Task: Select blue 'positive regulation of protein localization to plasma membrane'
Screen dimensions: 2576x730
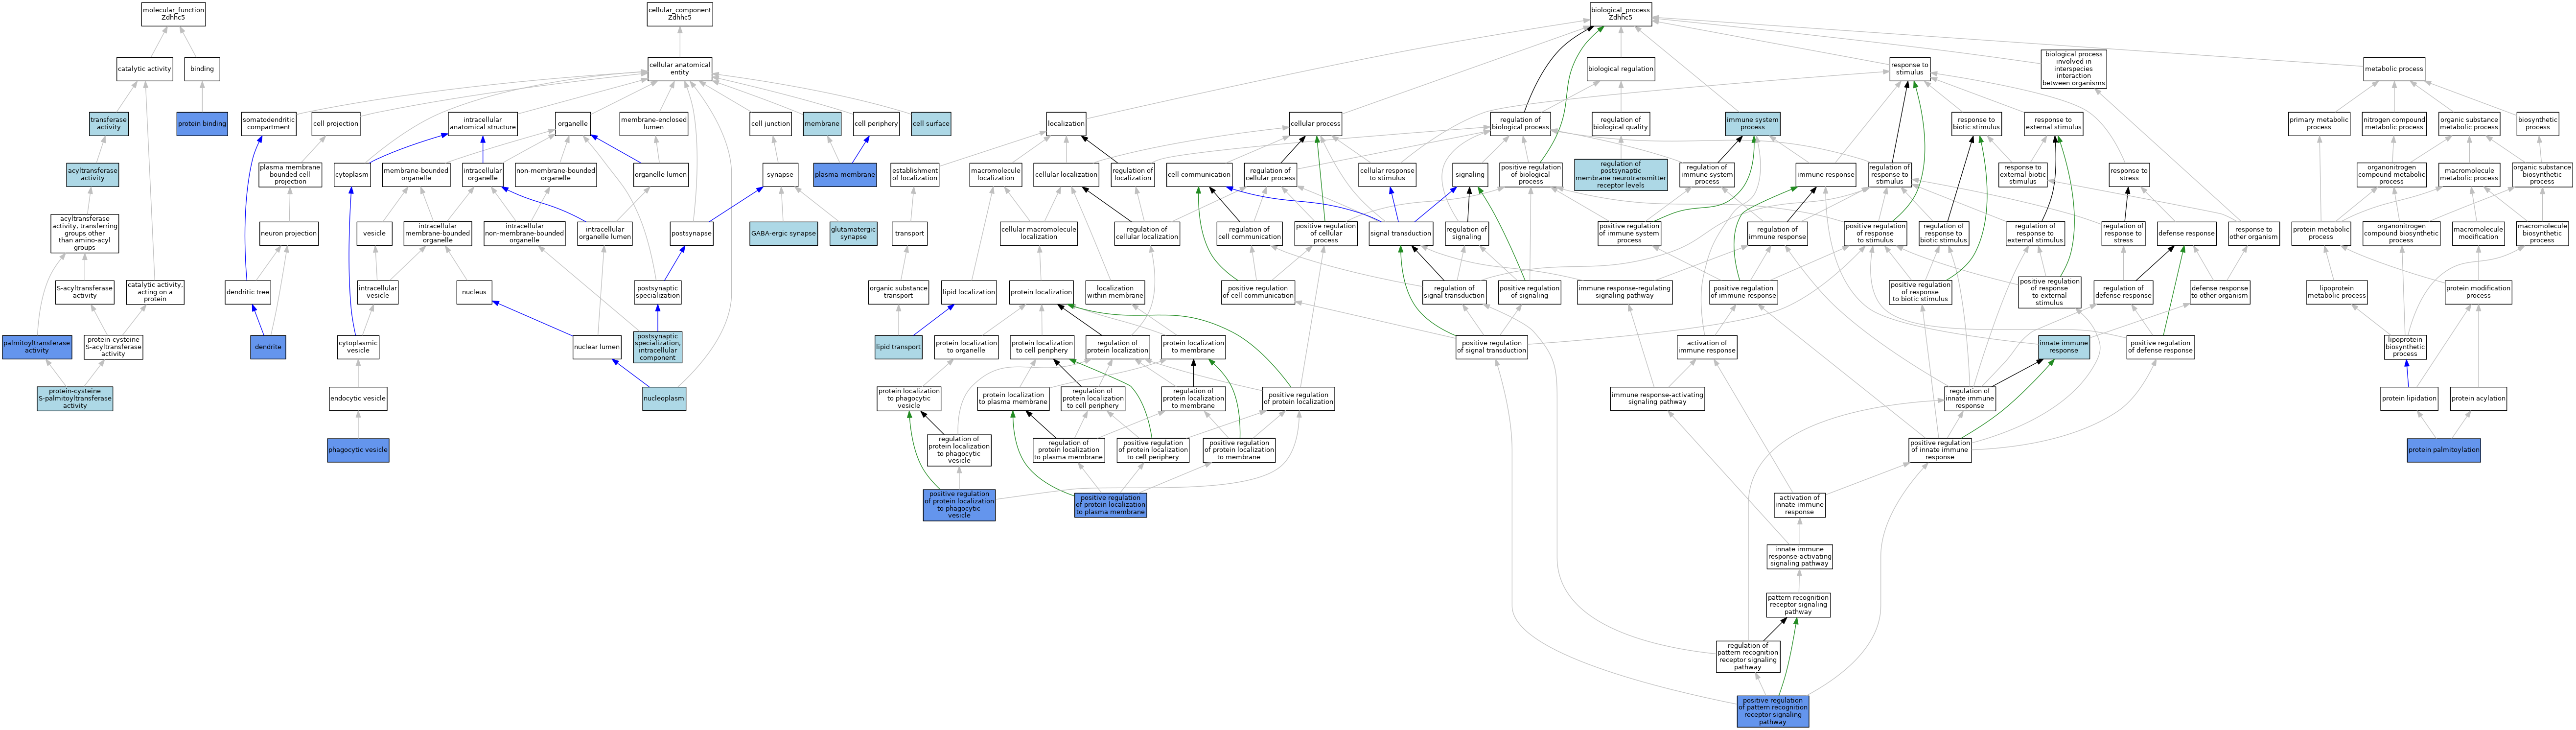Action: tap(1110, 505)
